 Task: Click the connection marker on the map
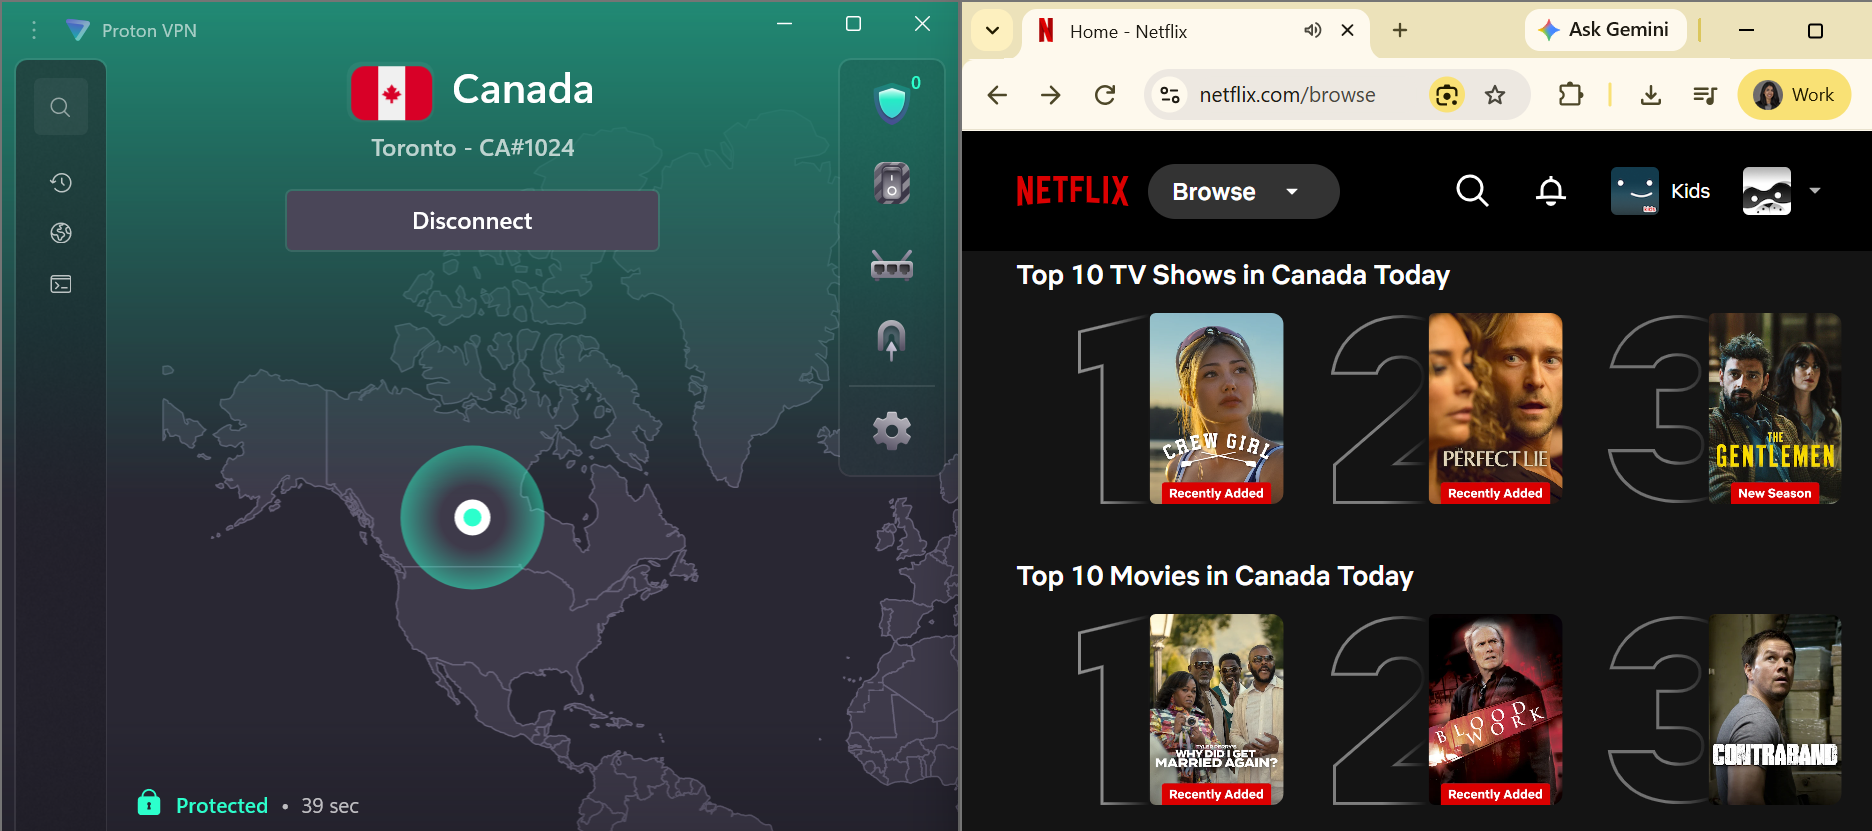tap(472, 517)
